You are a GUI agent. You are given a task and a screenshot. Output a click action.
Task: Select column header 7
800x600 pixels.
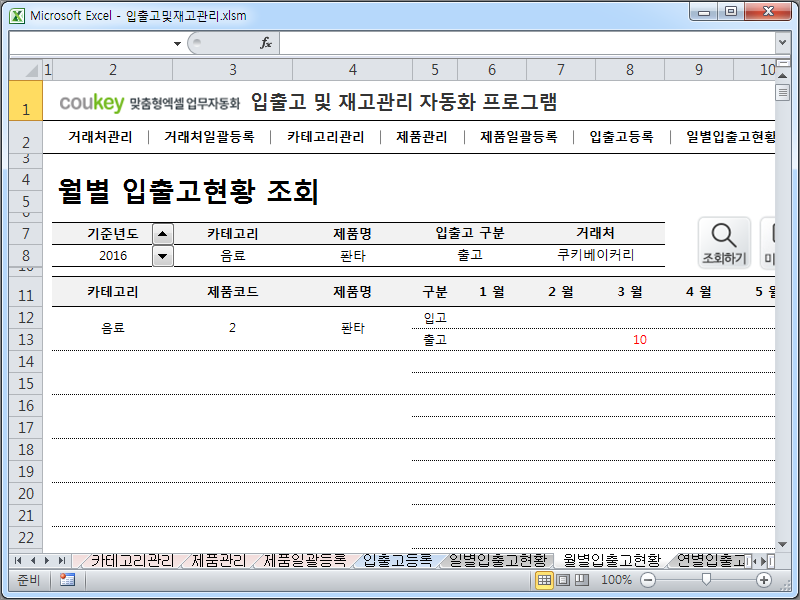coord(561,70)
